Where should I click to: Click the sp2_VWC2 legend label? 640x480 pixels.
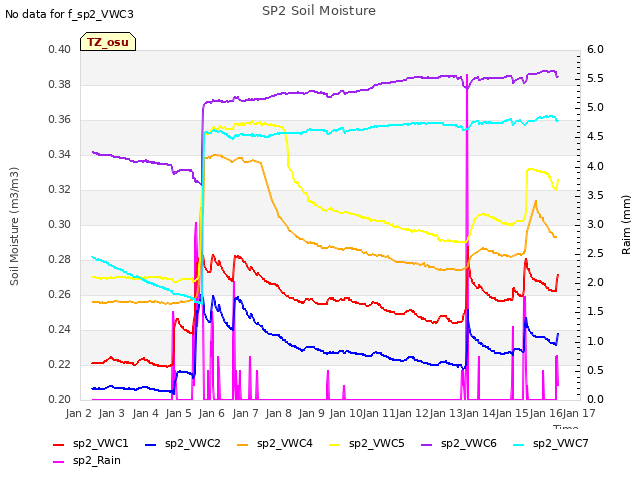[x=193, y=443]
